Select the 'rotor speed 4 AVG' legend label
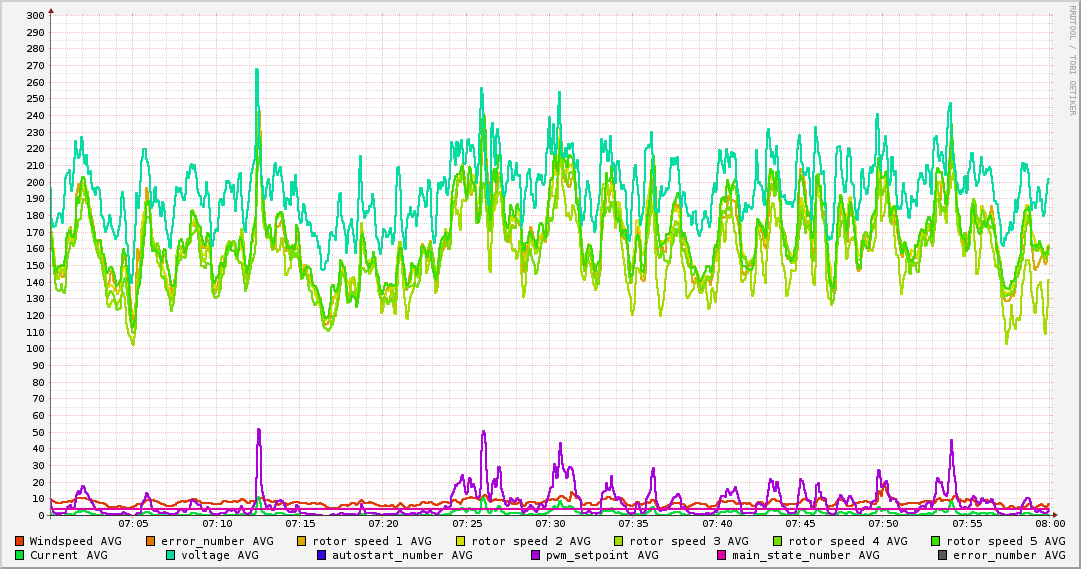This screenshot has width=1081, height=569. (x=847, y=541)
